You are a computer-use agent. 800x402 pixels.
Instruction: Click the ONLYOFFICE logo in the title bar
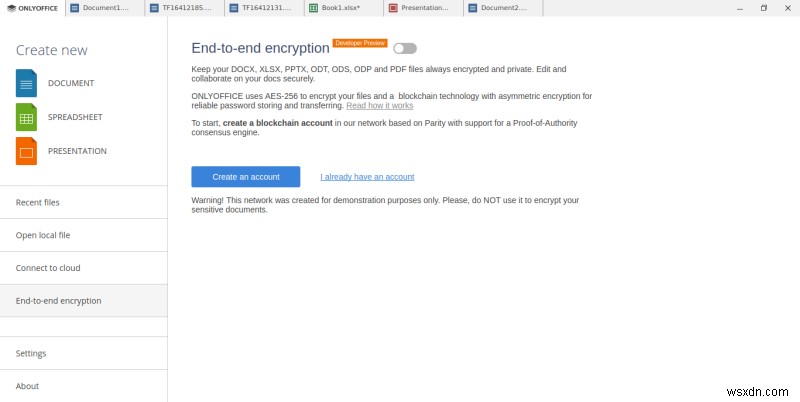coord(32,8)
